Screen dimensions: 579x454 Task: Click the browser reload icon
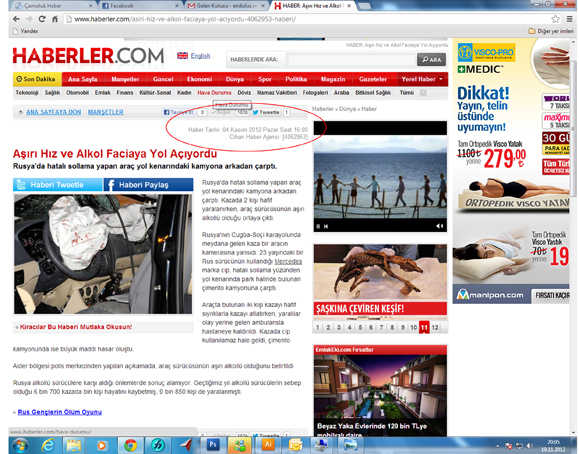coord(42,19)
